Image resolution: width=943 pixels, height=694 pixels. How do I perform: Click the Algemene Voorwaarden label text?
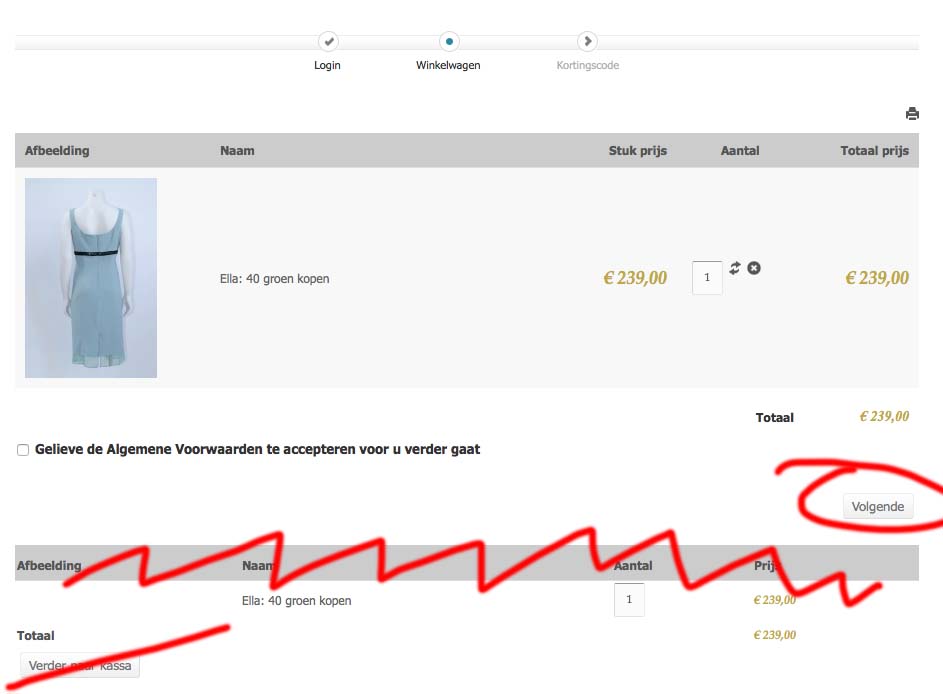[x=257, y=449]
